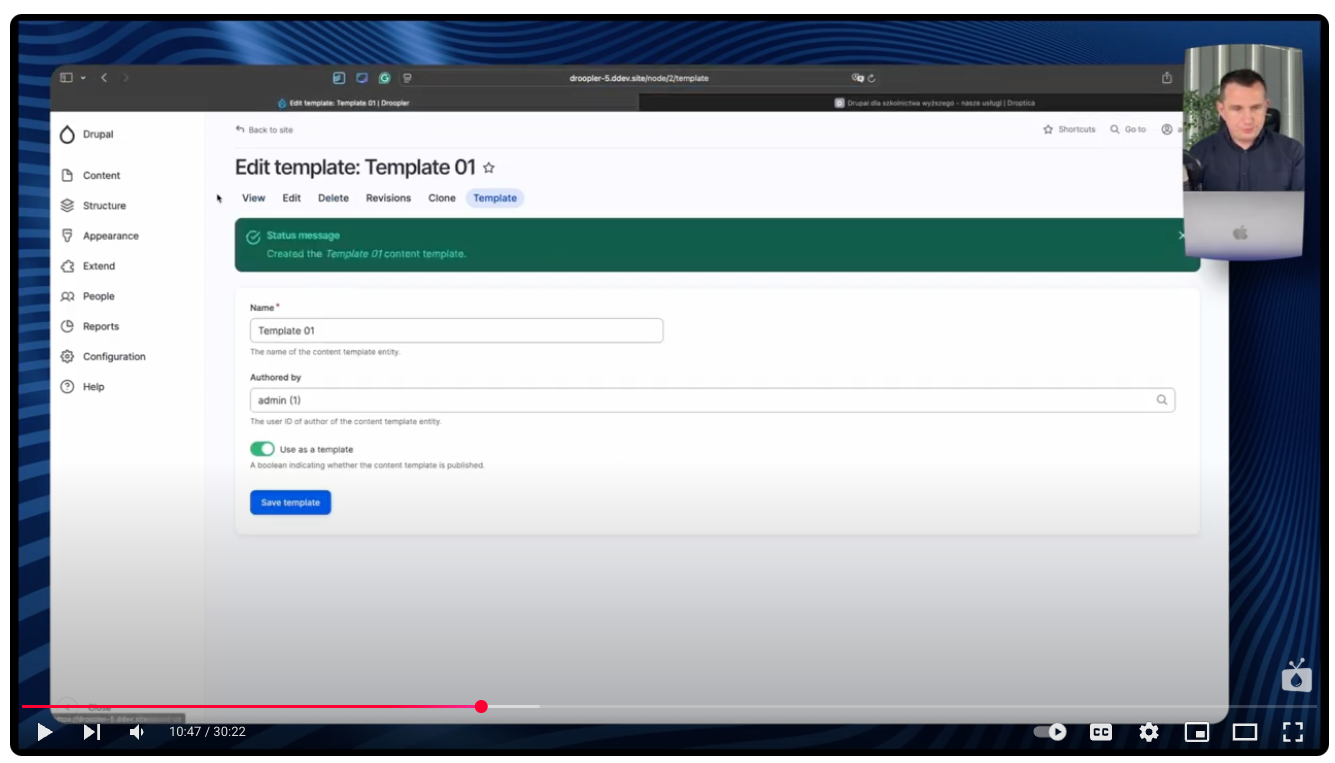The image size is (1335, 763).
Task: Skip to the next video
Action: pos(91,732)
